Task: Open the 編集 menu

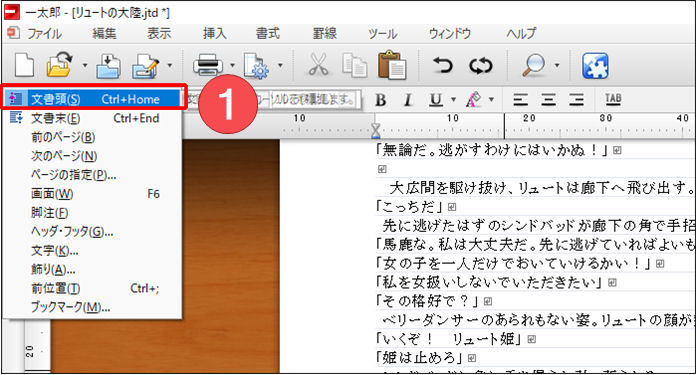Action: click(104, 34)
